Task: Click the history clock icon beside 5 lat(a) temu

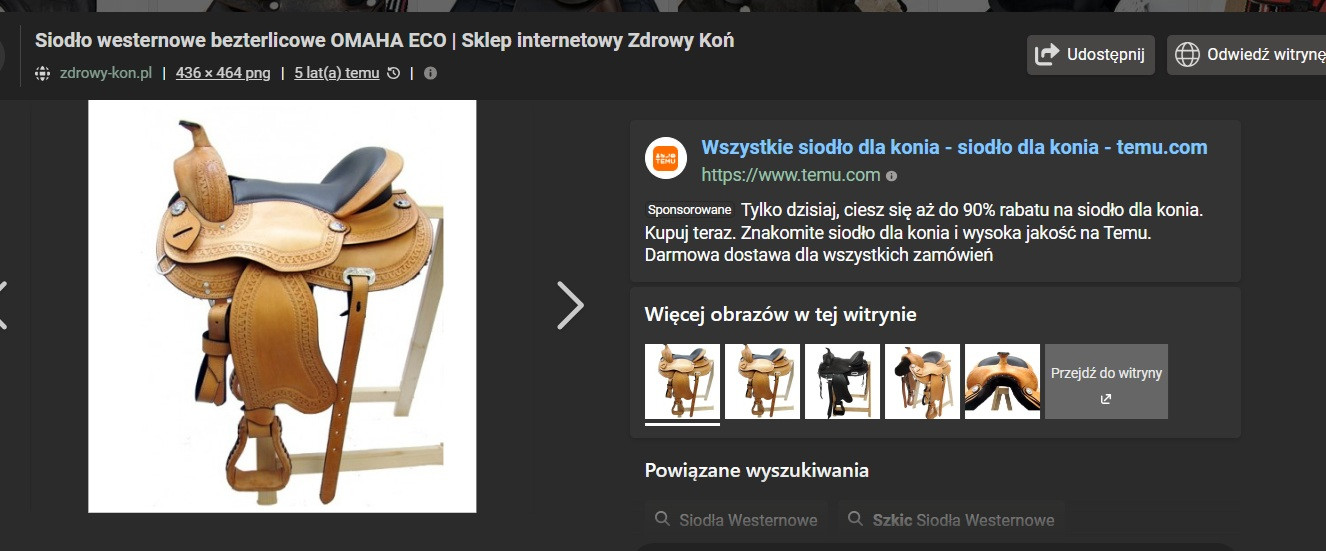Action: pyautogui.click(x=393, y=73)
